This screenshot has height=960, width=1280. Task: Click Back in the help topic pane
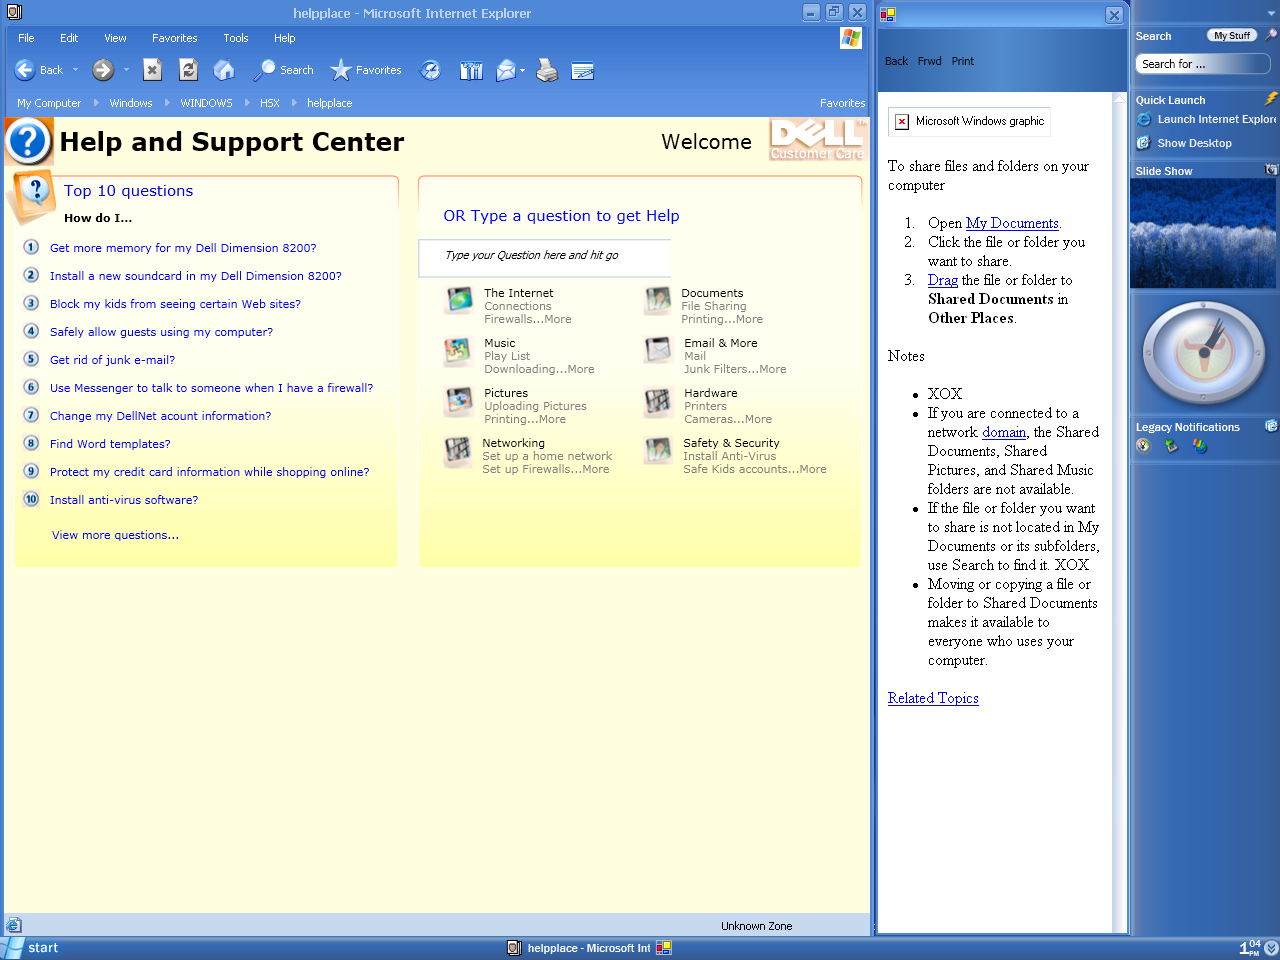896,61
